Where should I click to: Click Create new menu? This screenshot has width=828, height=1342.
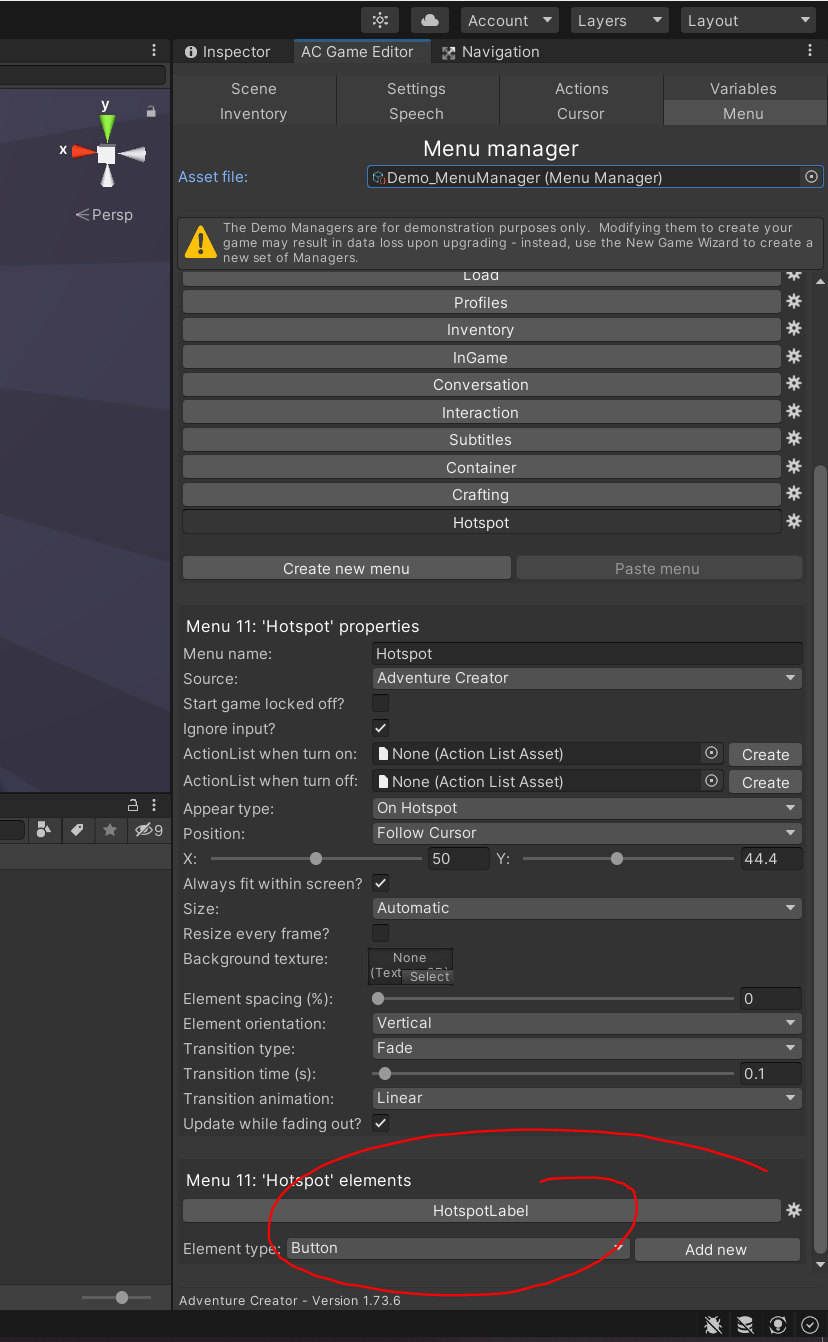(346, 568)
